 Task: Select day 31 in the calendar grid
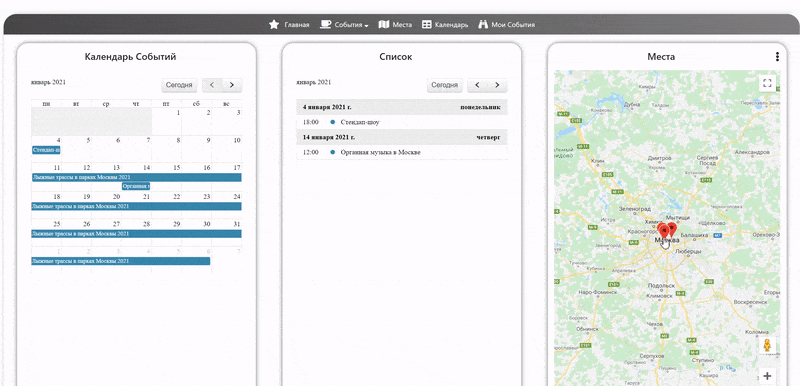pos(236,224)
